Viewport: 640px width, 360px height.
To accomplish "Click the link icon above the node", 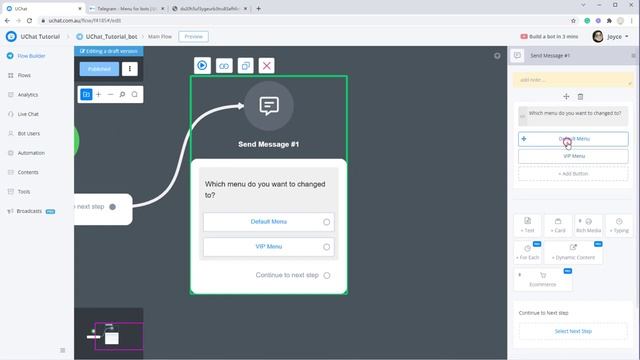I will coord(224,65).
